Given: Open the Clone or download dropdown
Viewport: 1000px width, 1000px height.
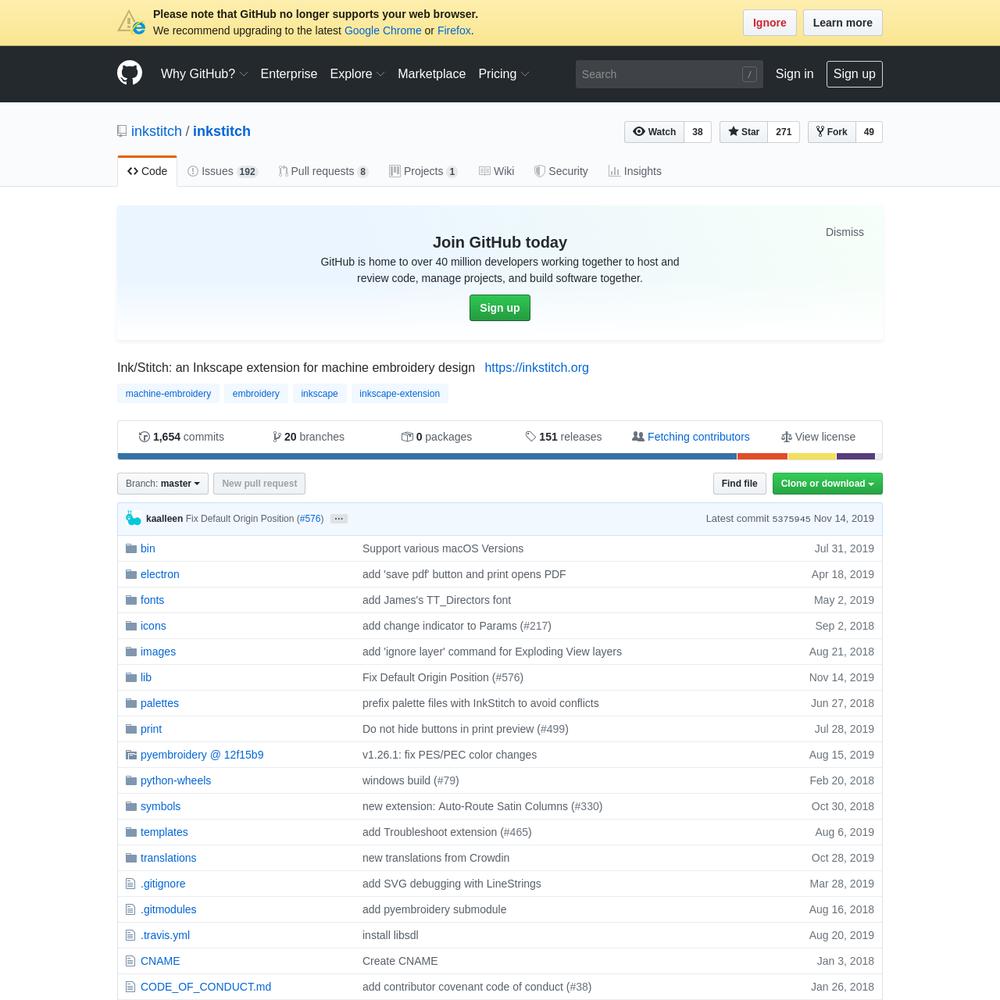Looking at the screenshot, I should (827, 483).
